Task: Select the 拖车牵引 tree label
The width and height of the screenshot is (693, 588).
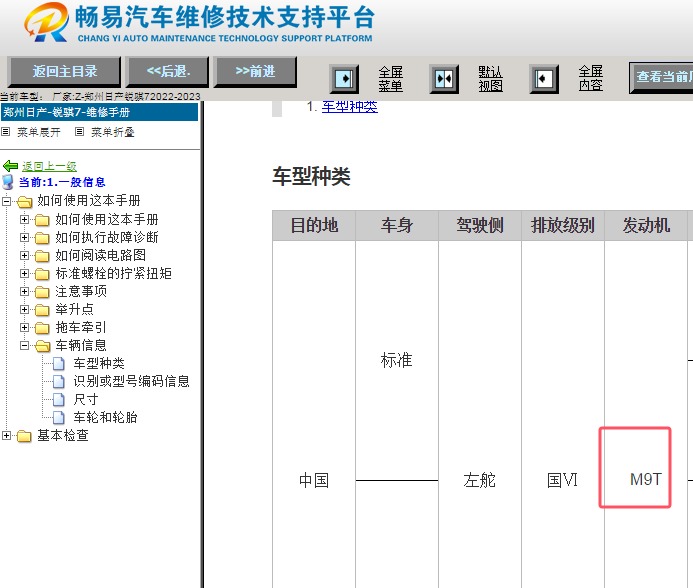Action: 81,328
